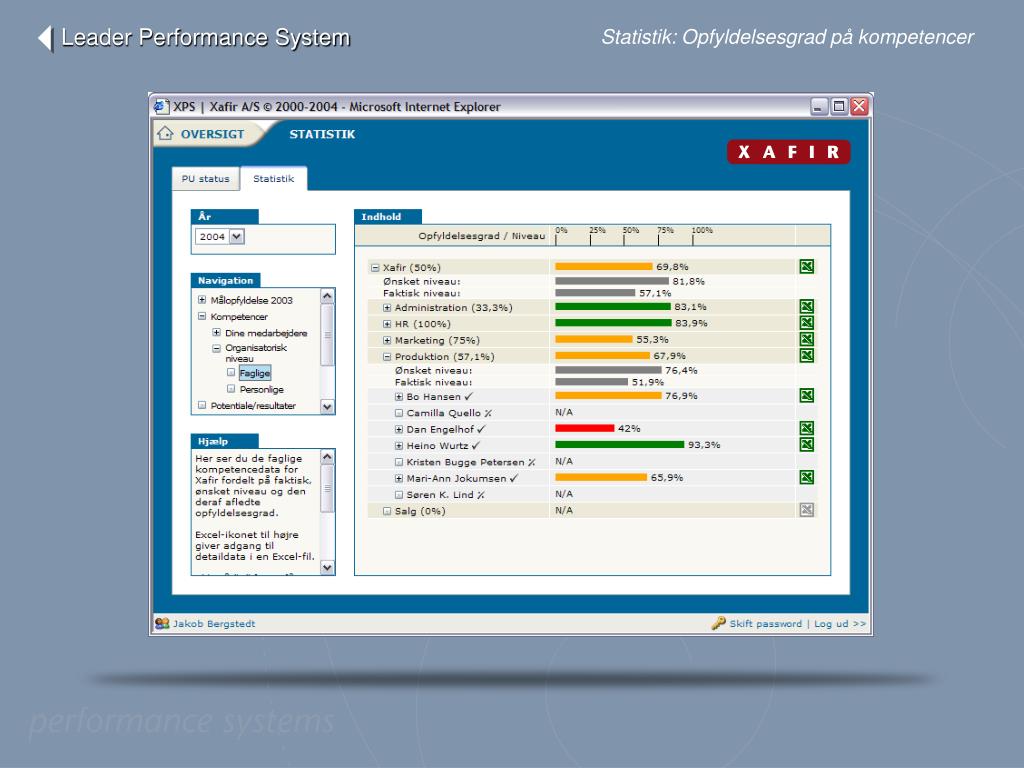This screenshot has height=768, width=1024.
Task: Expand Målopfyldelse 2003 in Navigation
Action: tap(202, 300)
